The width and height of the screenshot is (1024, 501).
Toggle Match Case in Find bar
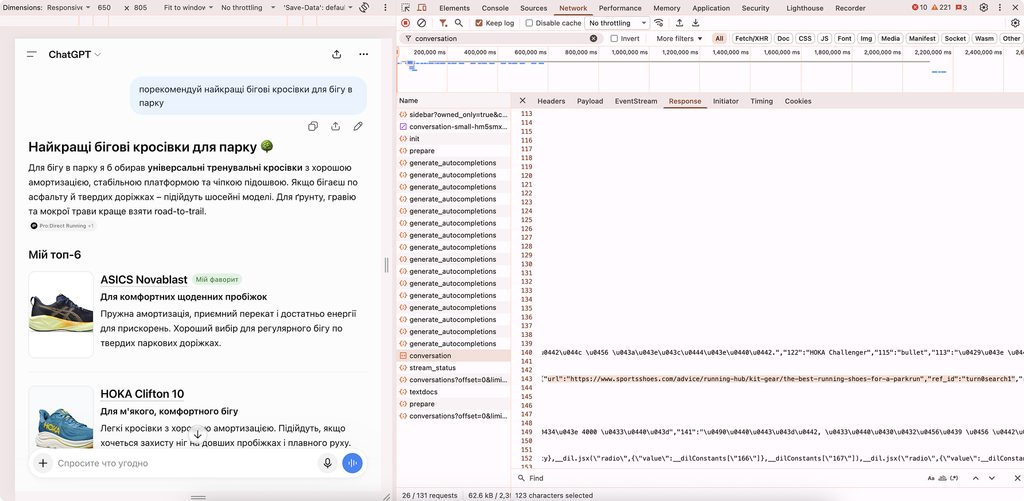point(931,479)
